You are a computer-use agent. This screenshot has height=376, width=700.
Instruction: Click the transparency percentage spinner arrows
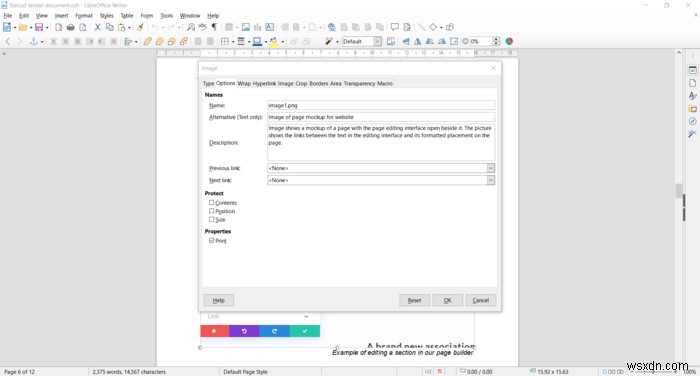coord(496,42)
